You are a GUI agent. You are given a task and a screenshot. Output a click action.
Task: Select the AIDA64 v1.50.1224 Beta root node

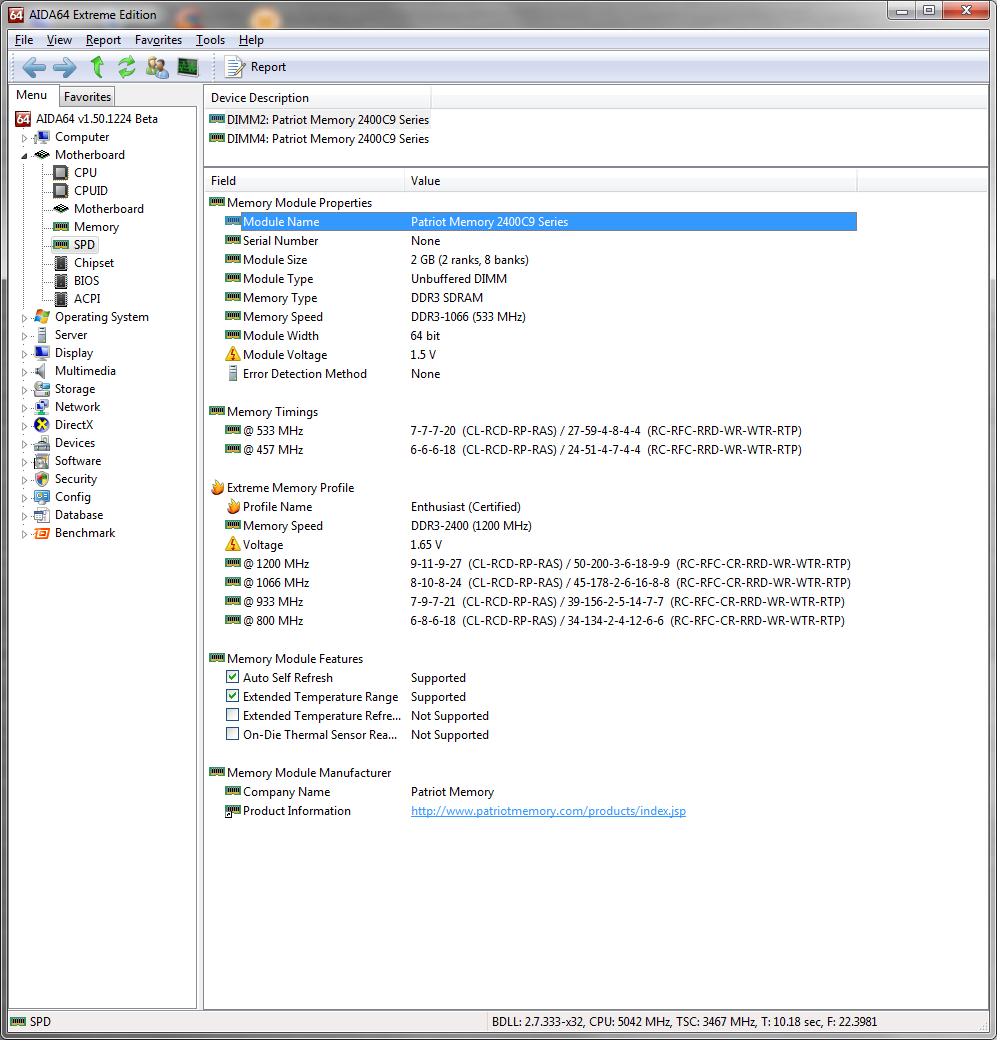click(96, 119)
